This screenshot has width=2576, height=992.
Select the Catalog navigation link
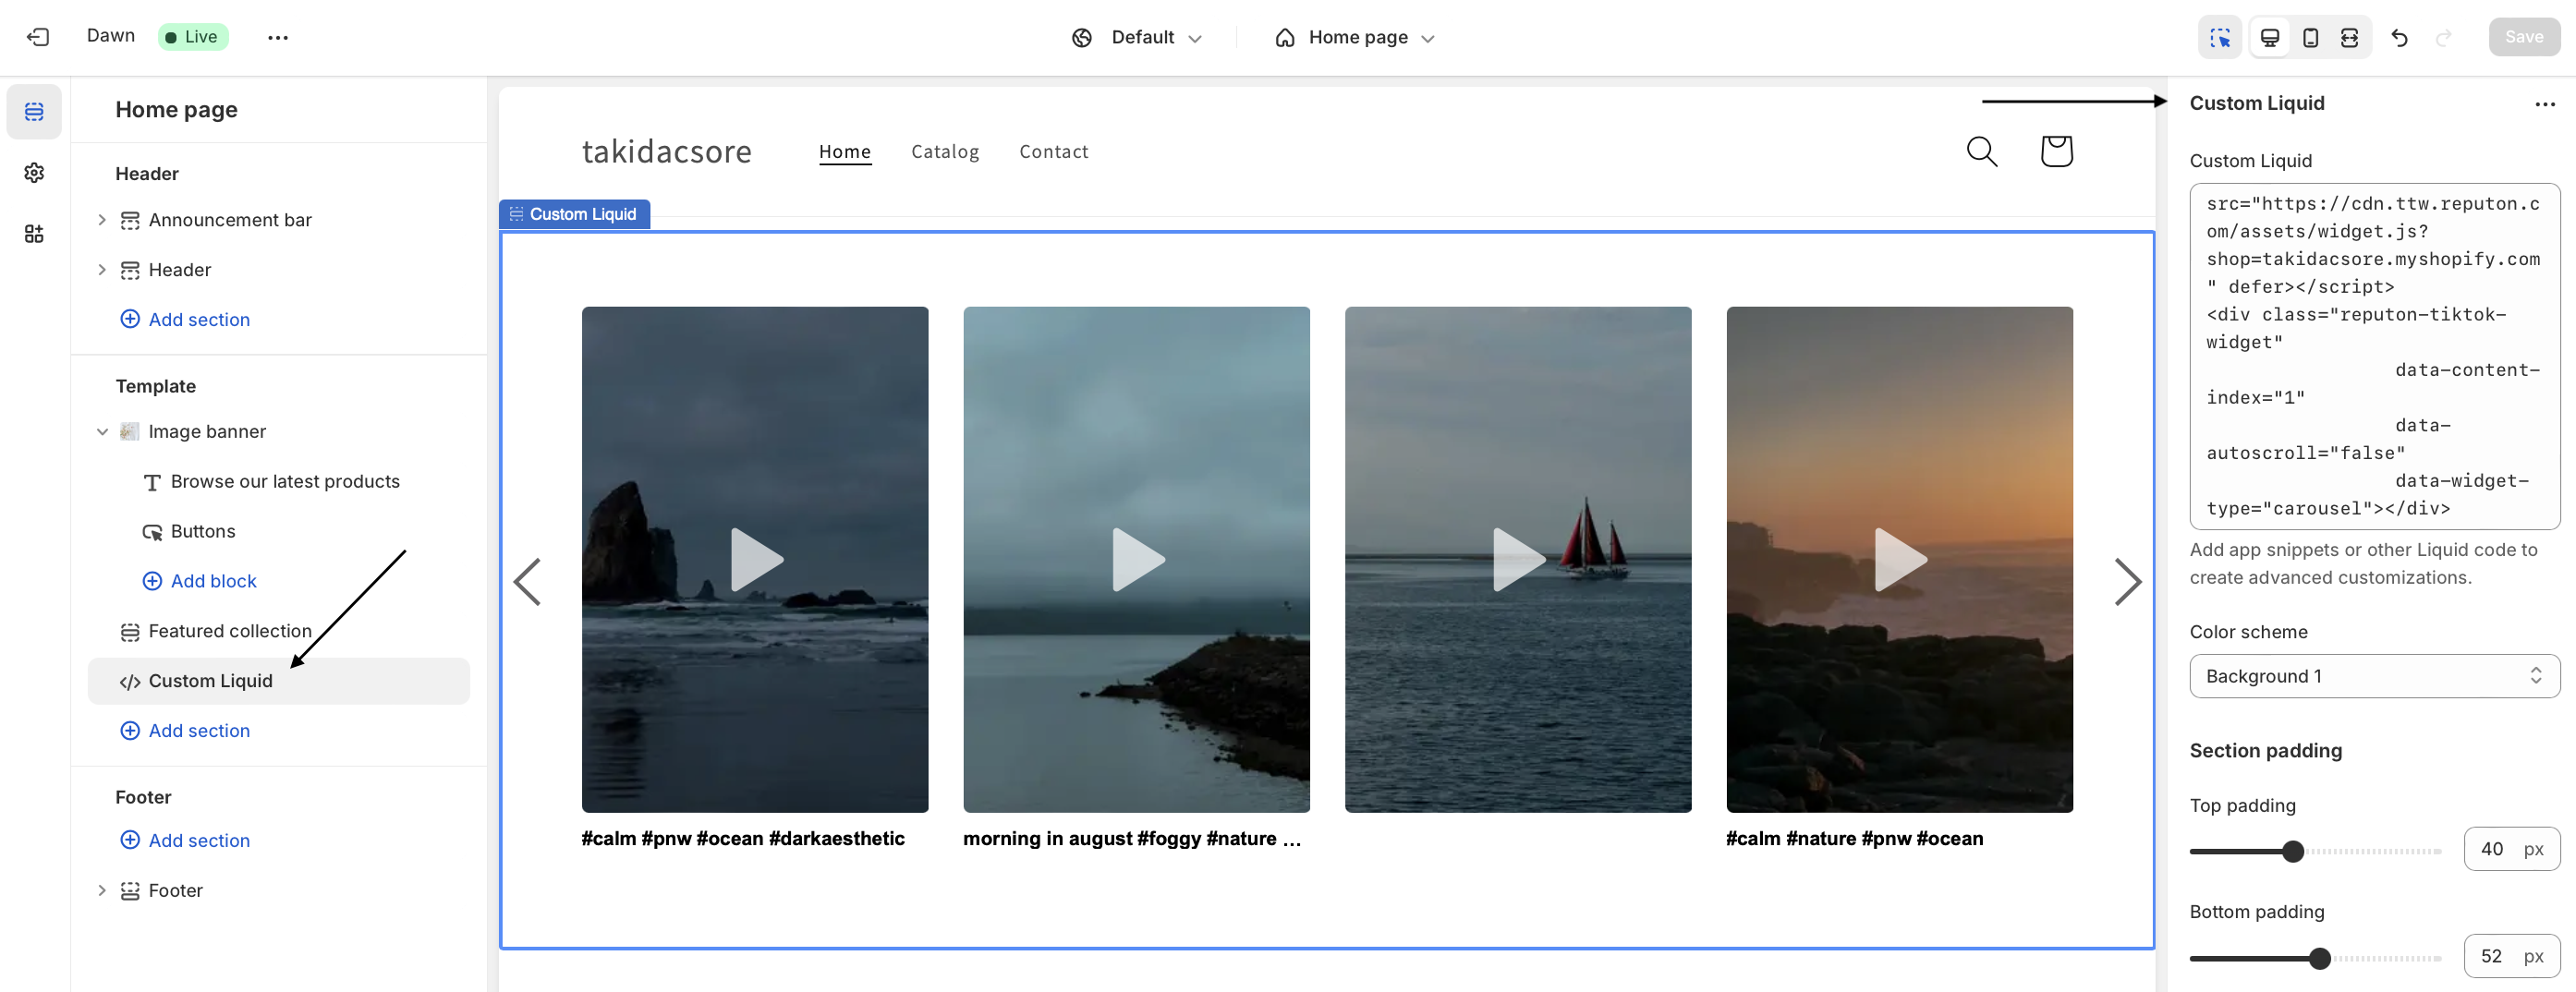click(944, 152)
